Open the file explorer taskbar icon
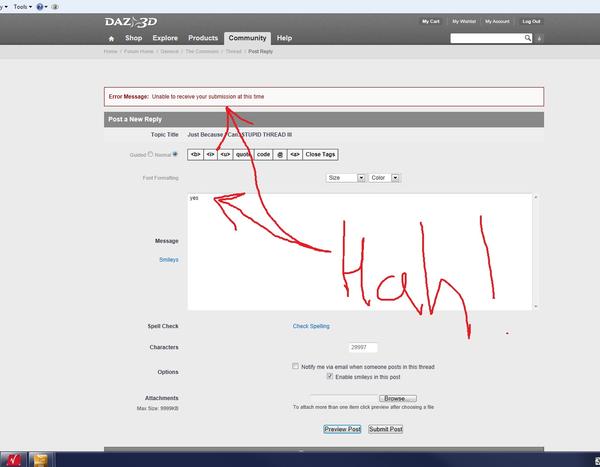Screen dimensions: 600x467 pyautogui.click(x=40, y=460)
